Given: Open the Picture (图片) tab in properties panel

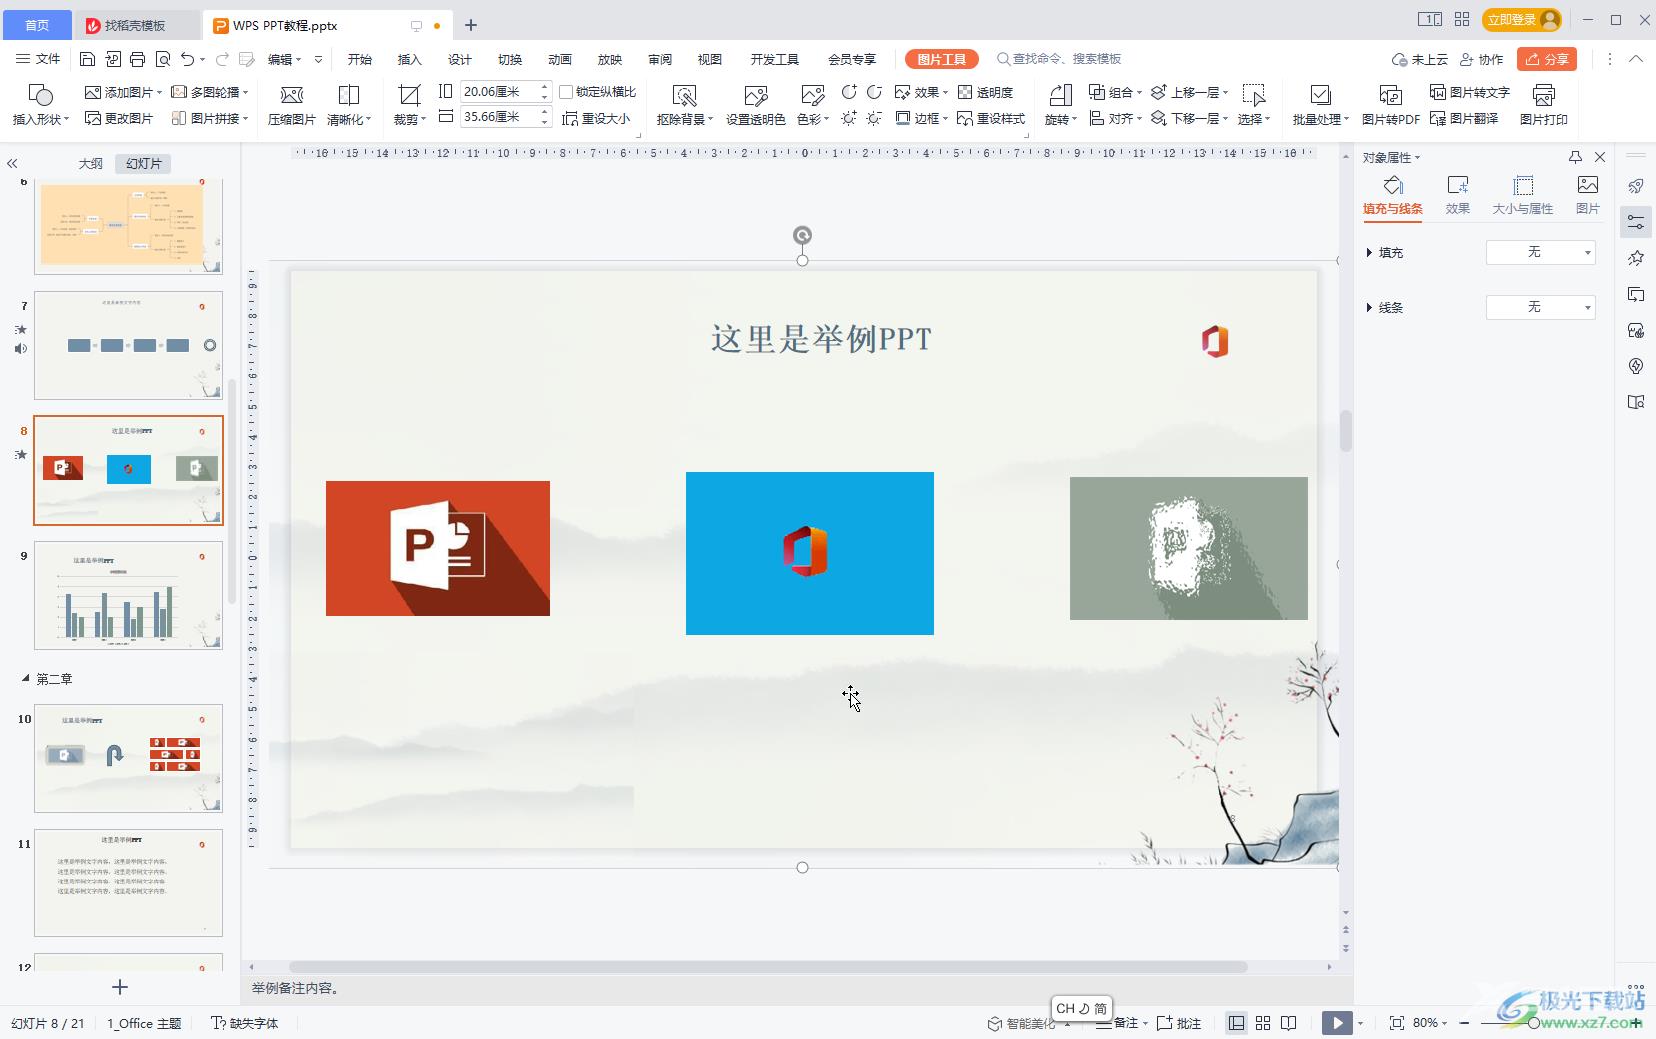Looking at the screenshot, I should pyautogui.click(x=1587, y=195).
